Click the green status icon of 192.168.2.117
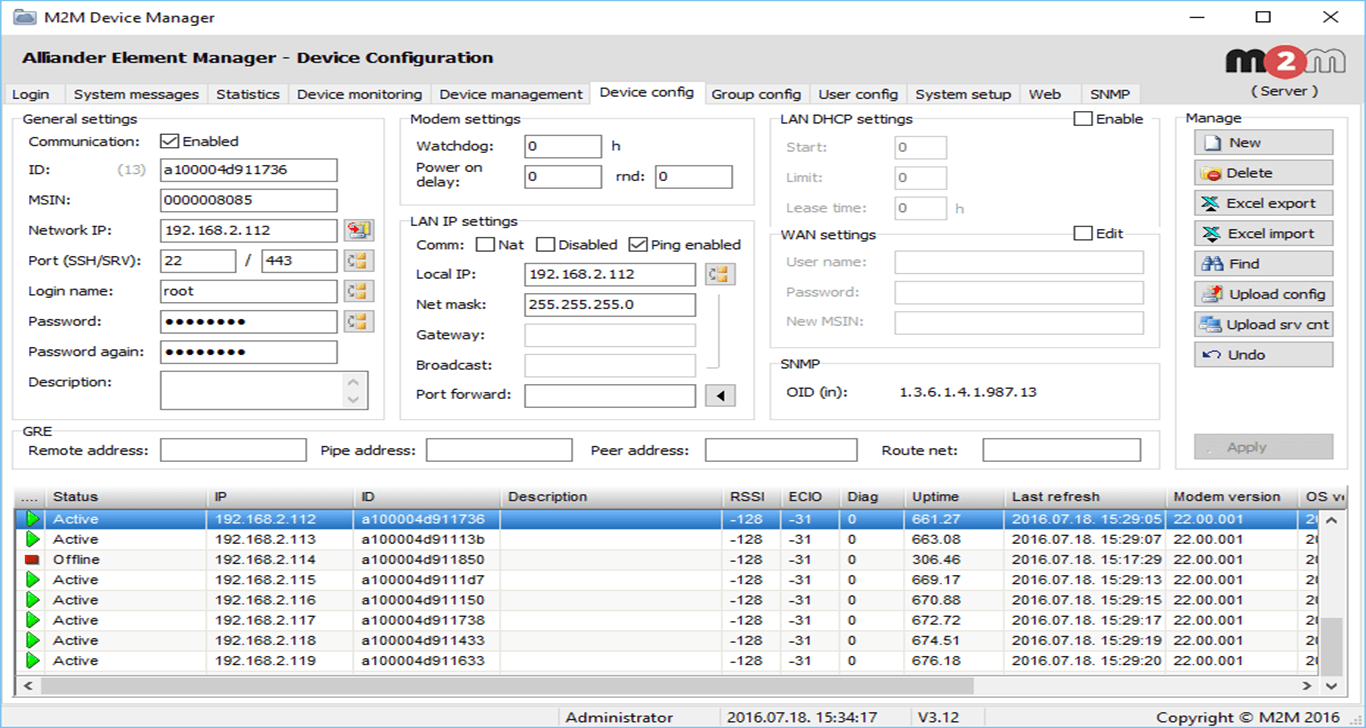The width and height of the screenshot is (1366, 728). point(33,620)
